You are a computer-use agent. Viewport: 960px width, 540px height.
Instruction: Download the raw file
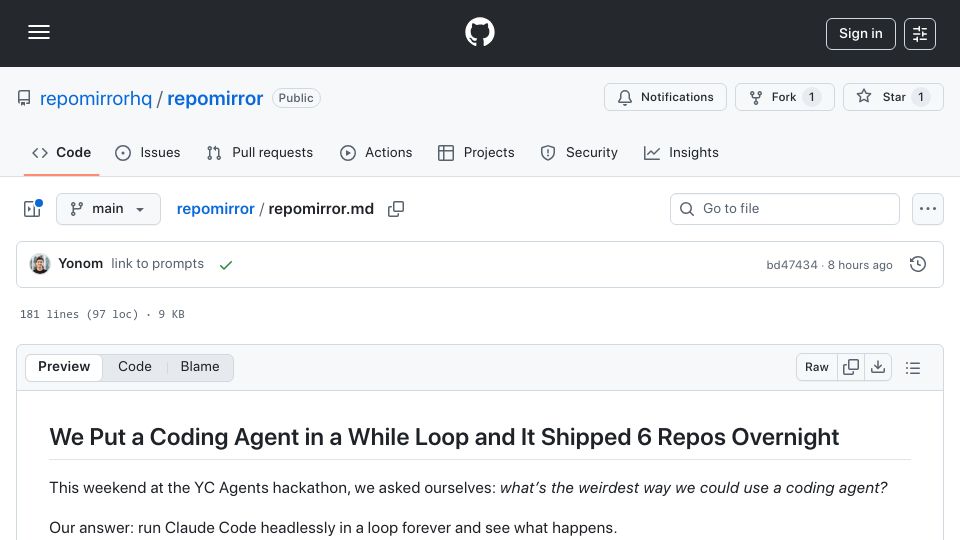tap(878, 367)
